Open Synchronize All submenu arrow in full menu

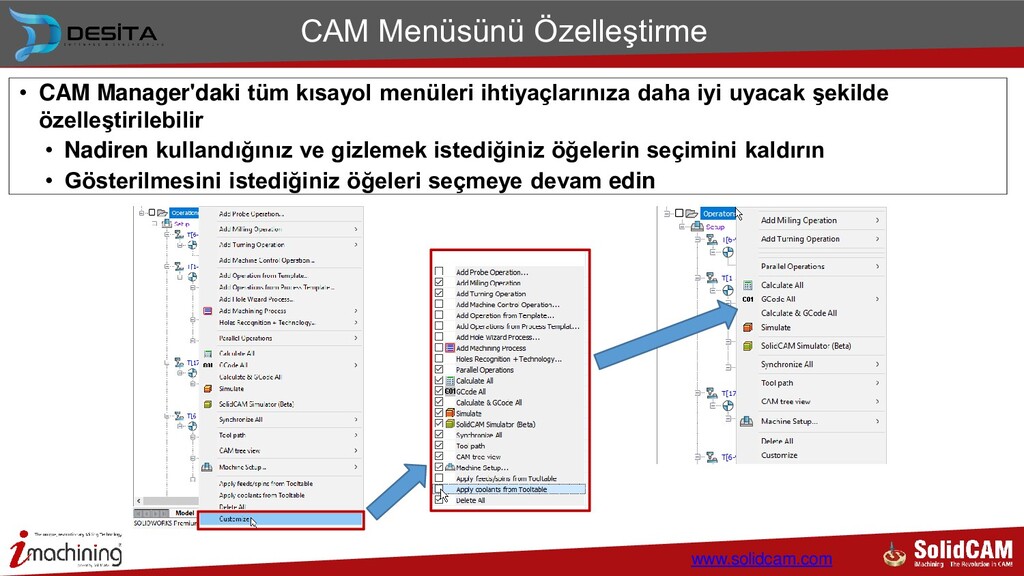point(356,420)
